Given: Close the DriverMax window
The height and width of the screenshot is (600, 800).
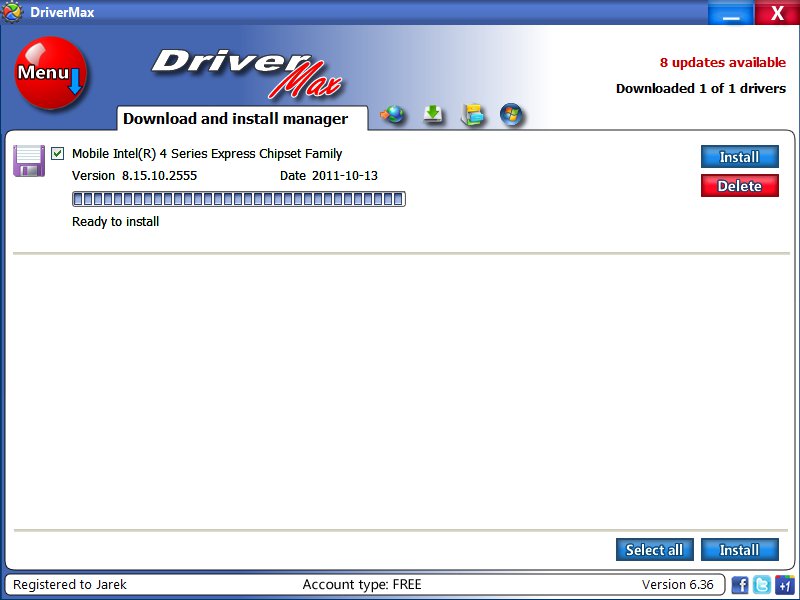Looking at the screenshot, I should (777, 12).
